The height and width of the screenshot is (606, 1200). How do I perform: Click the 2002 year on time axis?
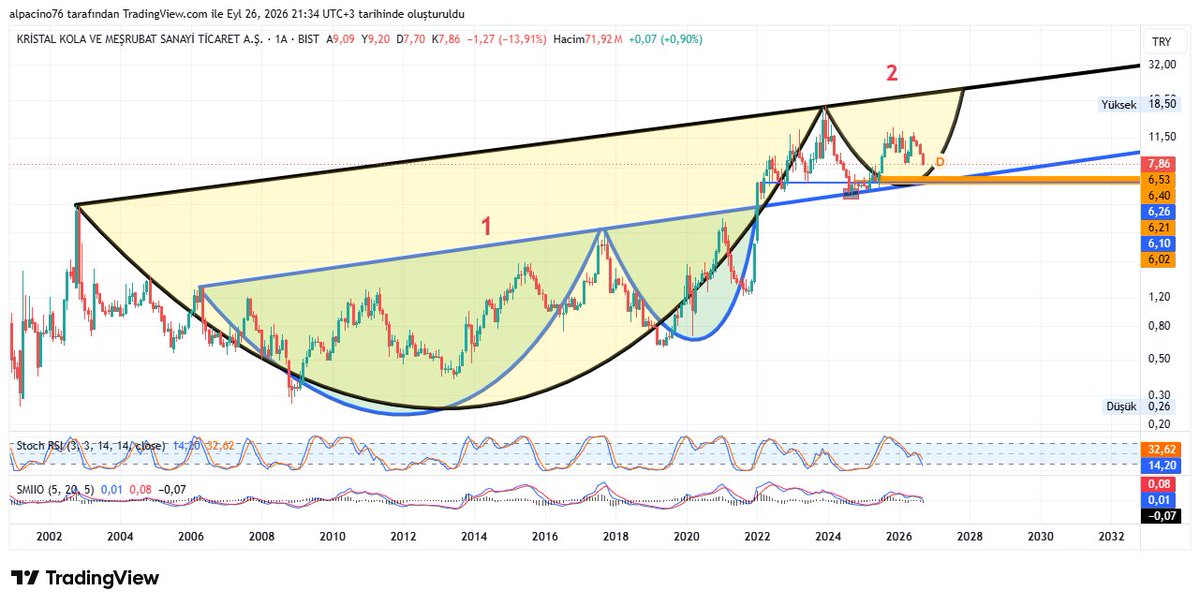click(49, 537)
